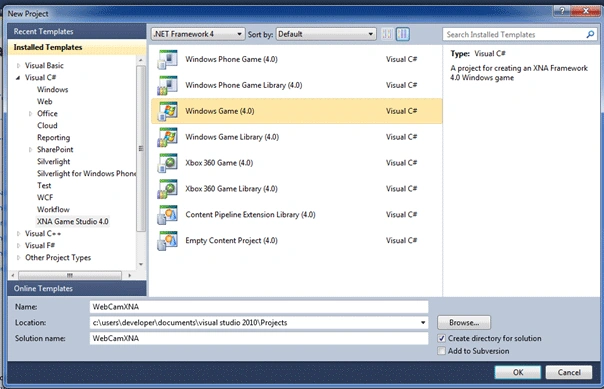The image size is (604, 389).
Task: Click the search magnifier icon
Action: click(590, 34)
